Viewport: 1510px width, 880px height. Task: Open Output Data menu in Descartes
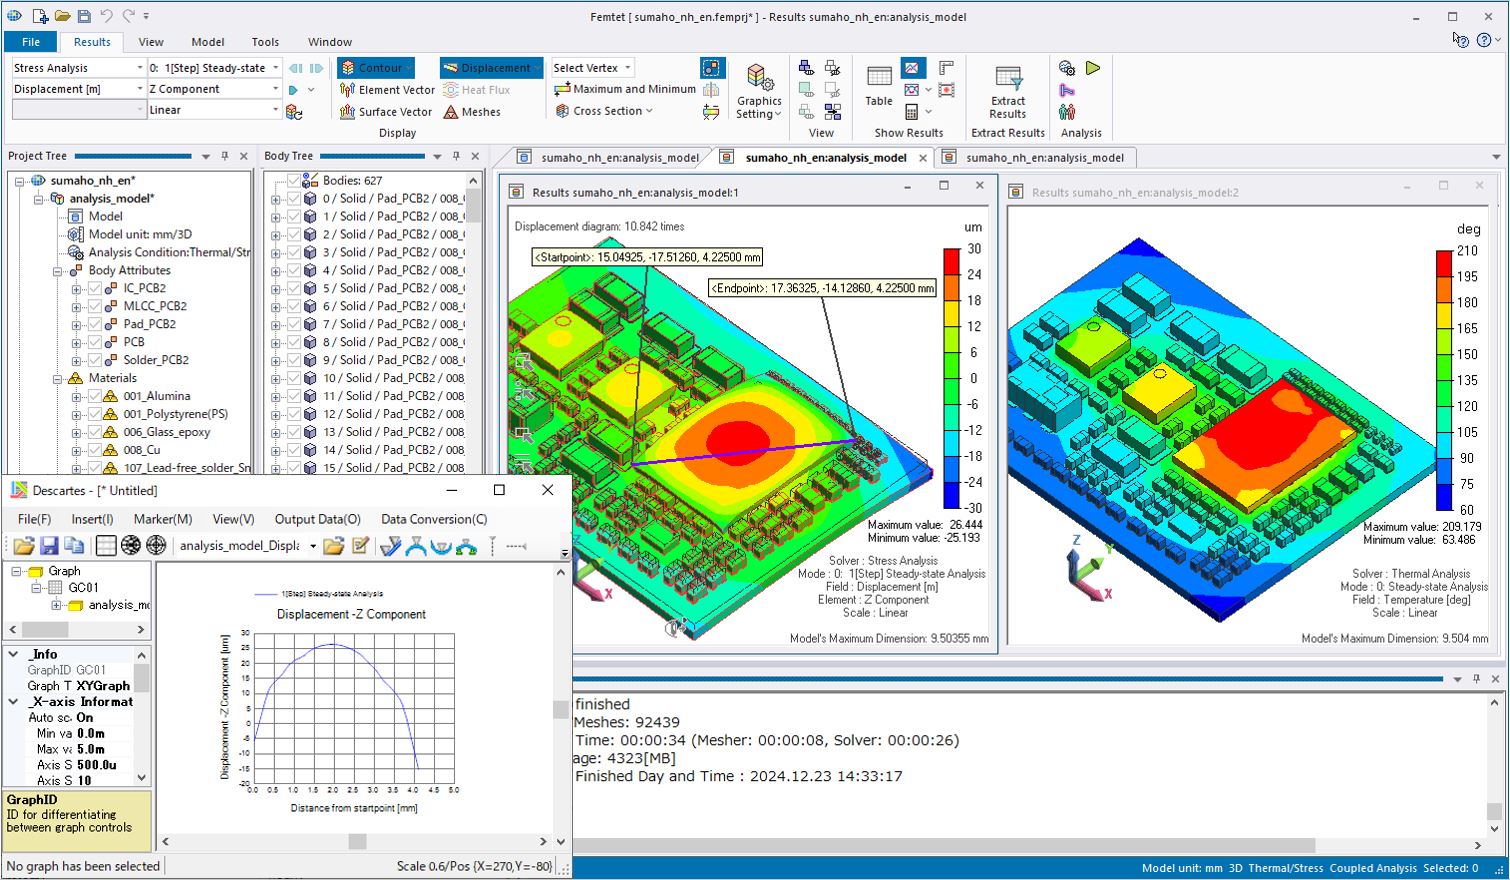317,519
